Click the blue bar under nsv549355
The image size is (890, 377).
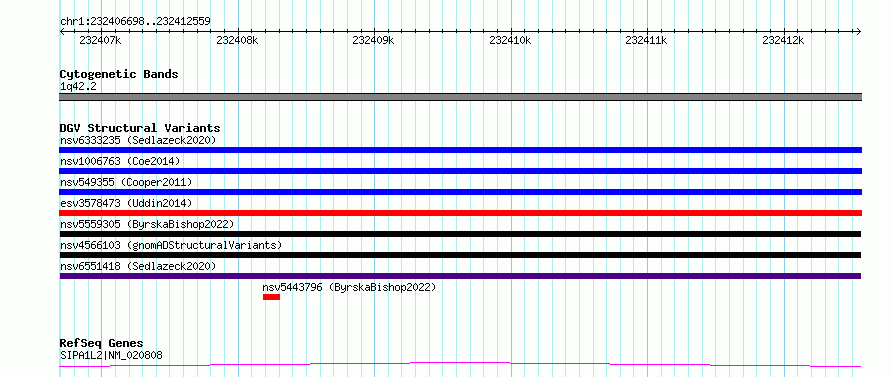tap(460, 192)
